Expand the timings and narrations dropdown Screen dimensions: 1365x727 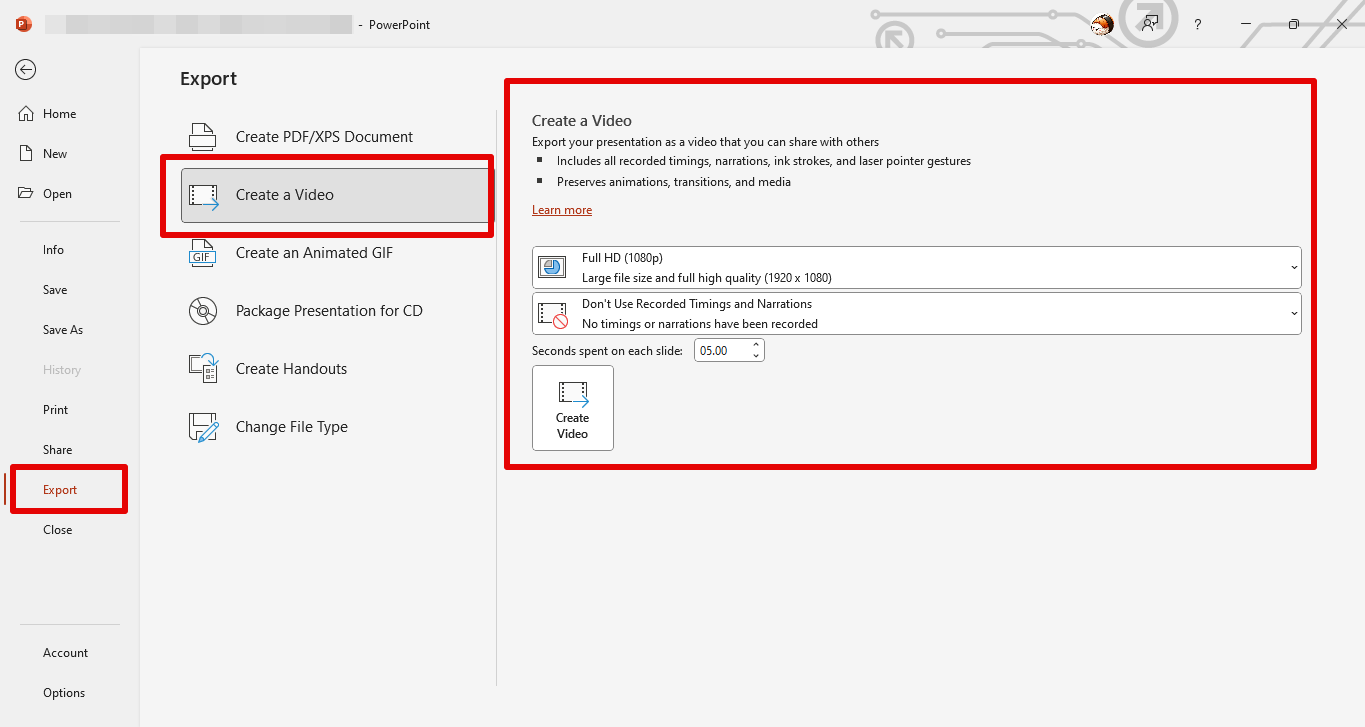(1292, 313)
